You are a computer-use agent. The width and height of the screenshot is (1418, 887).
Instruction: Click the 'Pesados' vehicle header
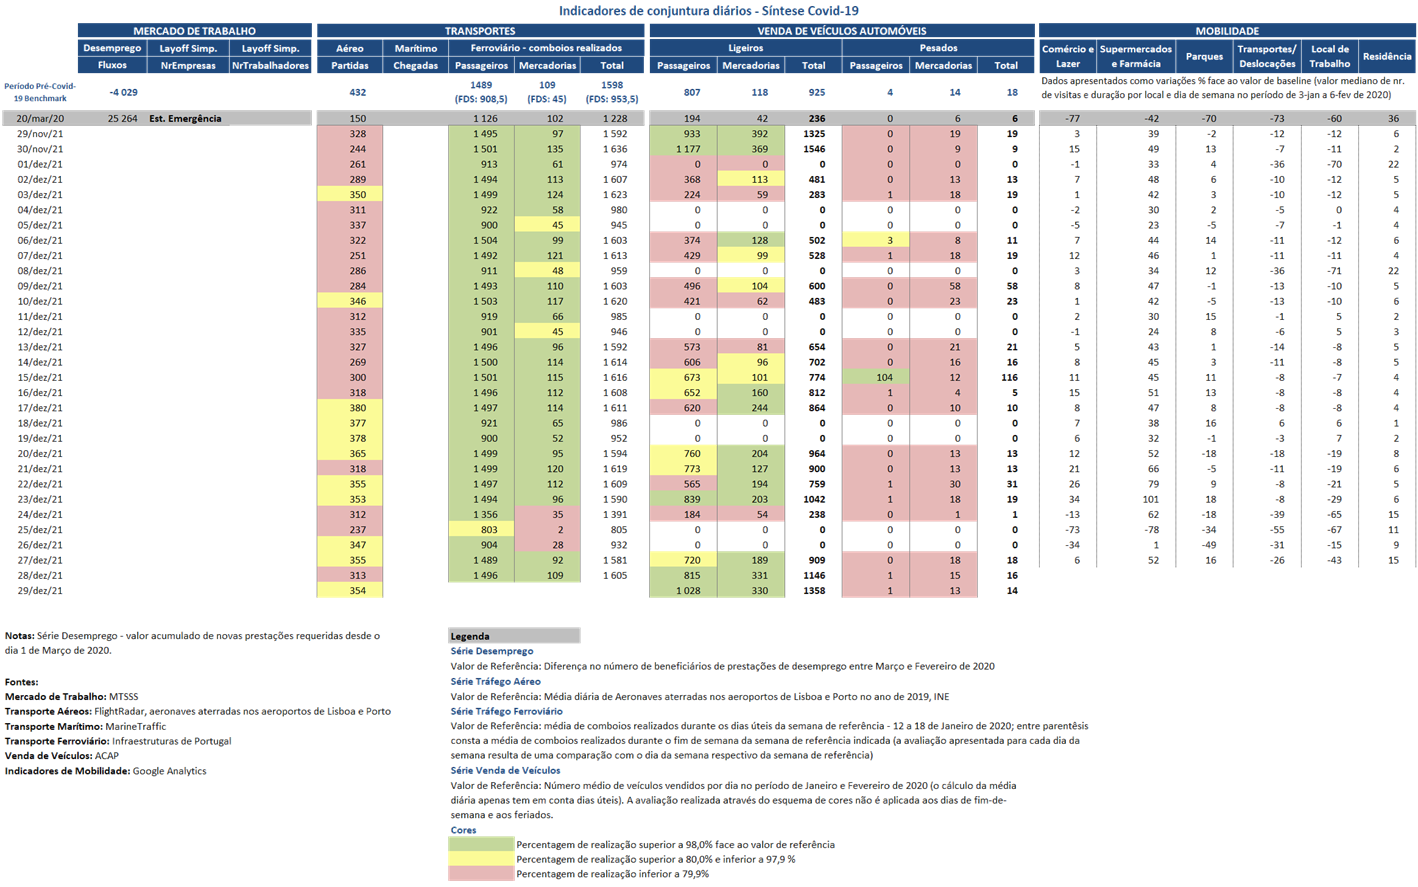938,48
